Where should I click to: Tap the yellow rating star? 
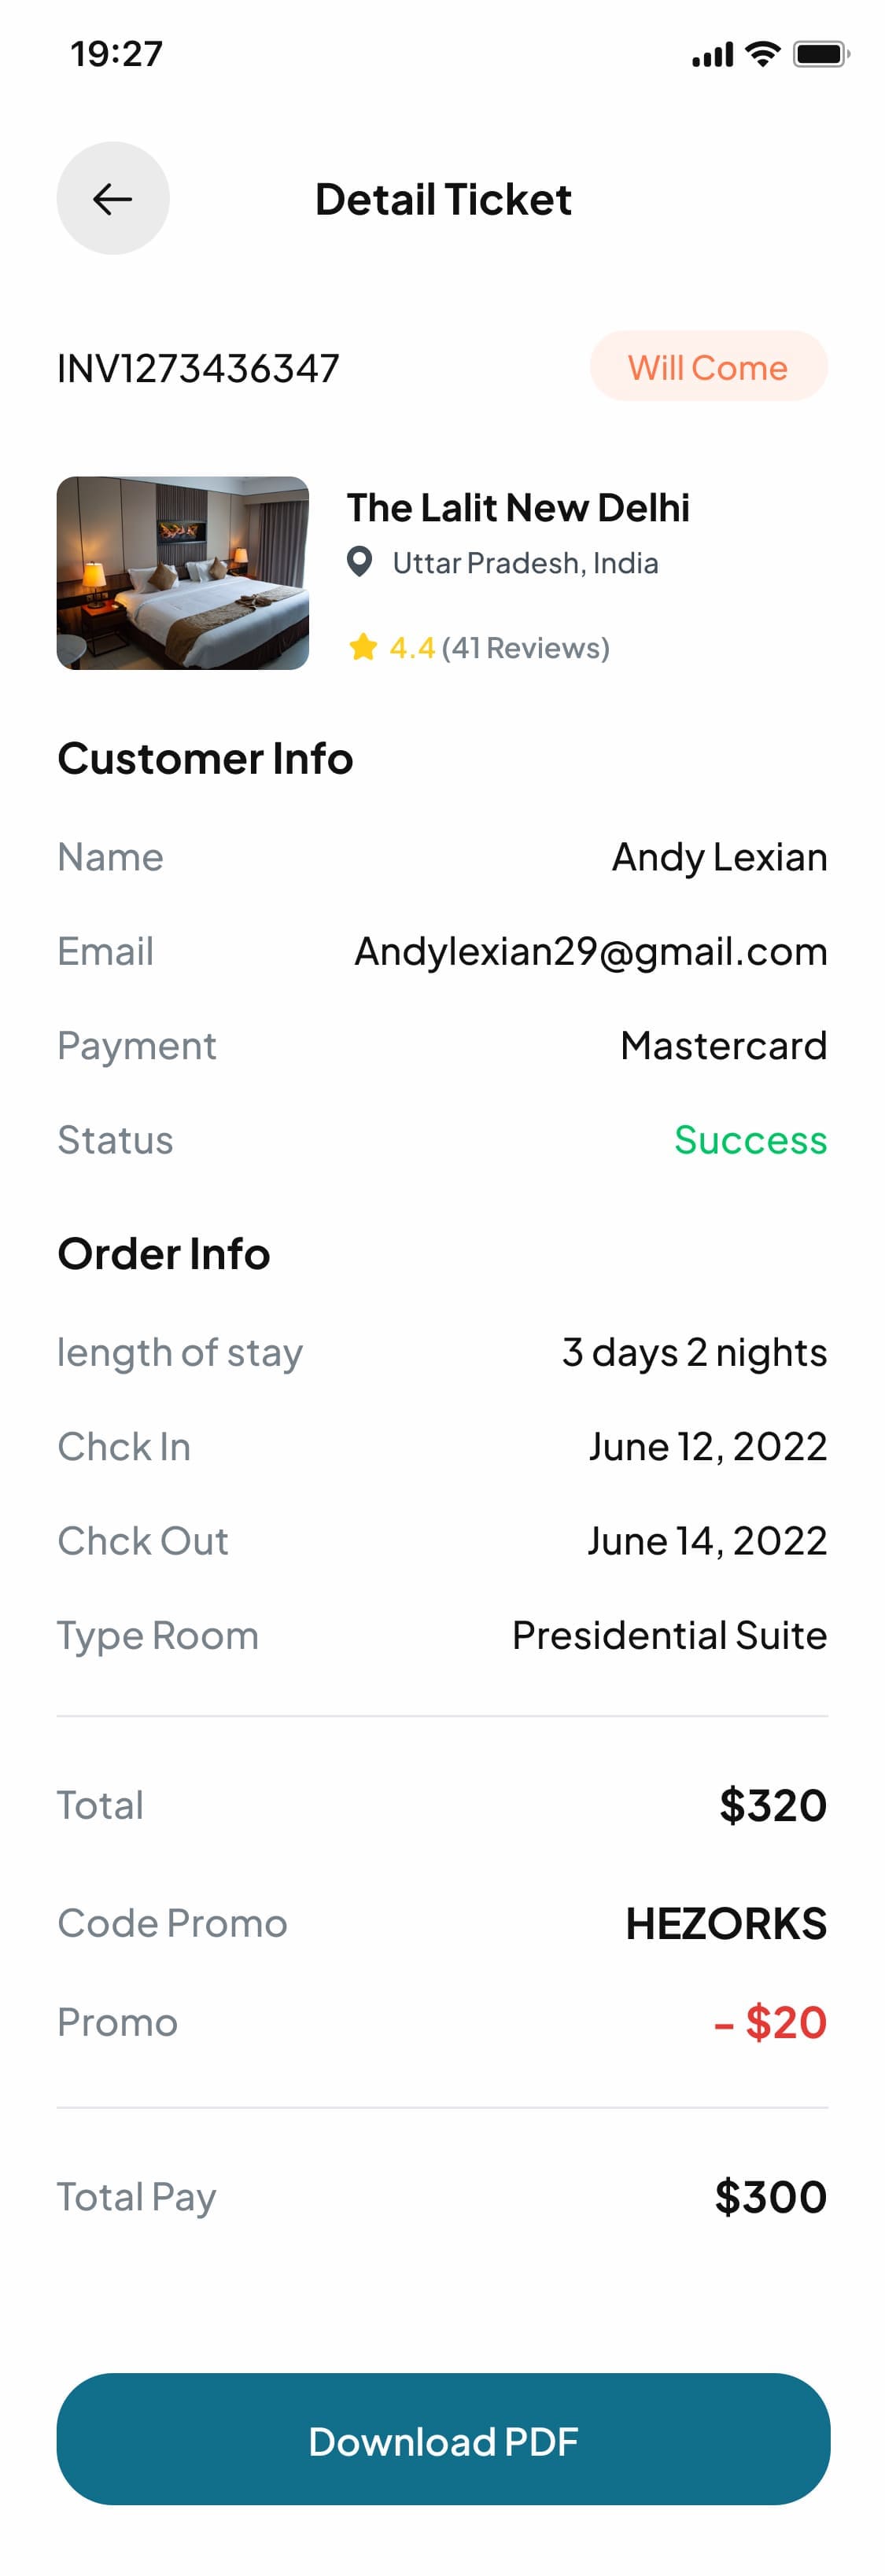[362, 647]
